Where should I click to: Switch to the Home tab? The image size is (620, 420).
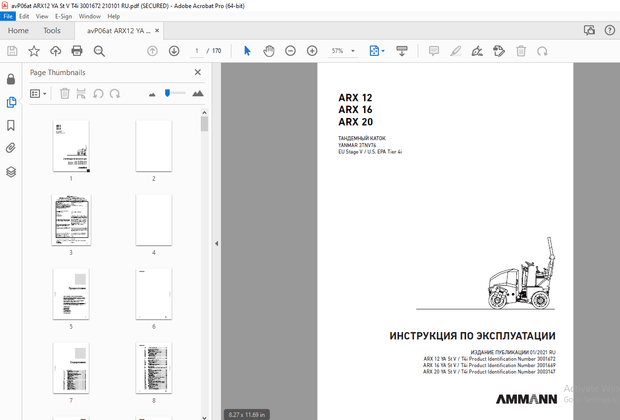18,30
